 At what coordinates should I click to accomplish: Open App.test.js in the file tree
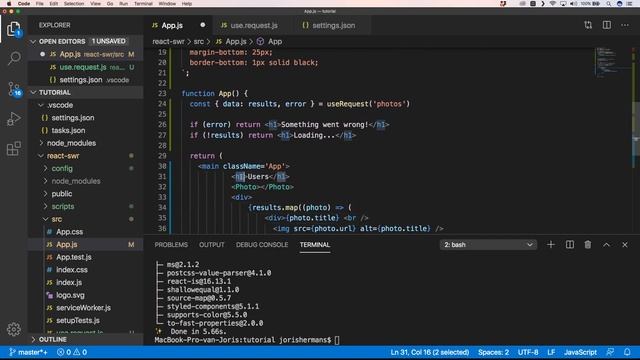73,257
